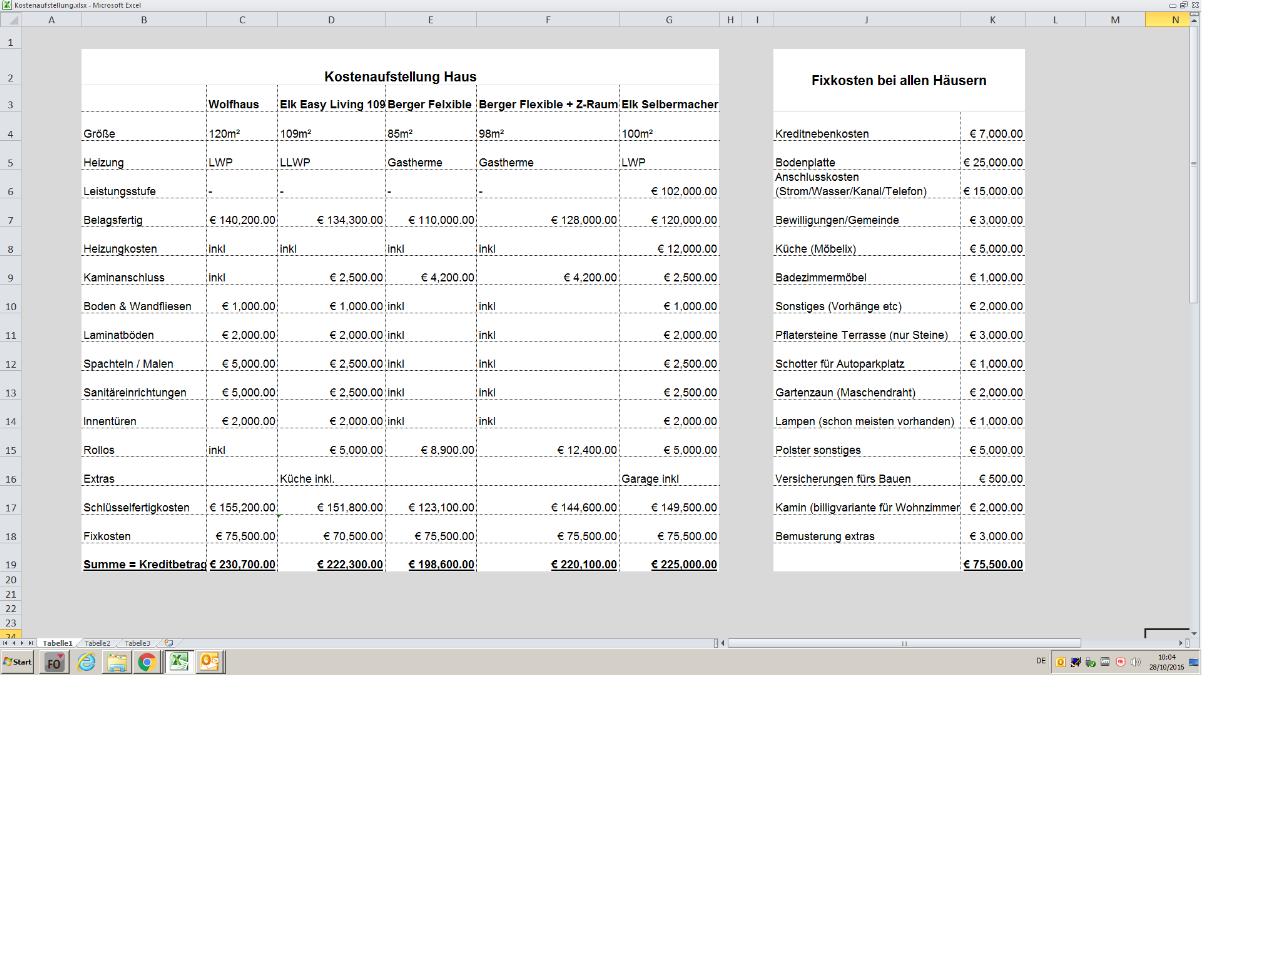Jump to the first sheet tab arrow
The width and height of the screenshot is (1280, 960).
(5, 643)
